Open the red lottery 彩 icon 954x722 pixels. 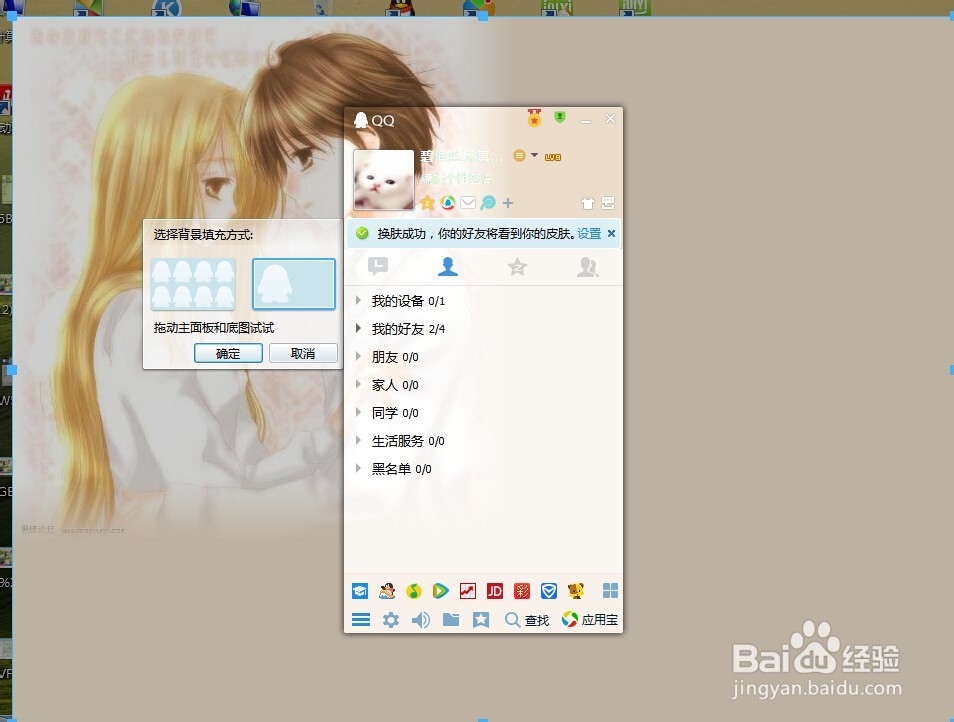[522, 591]
